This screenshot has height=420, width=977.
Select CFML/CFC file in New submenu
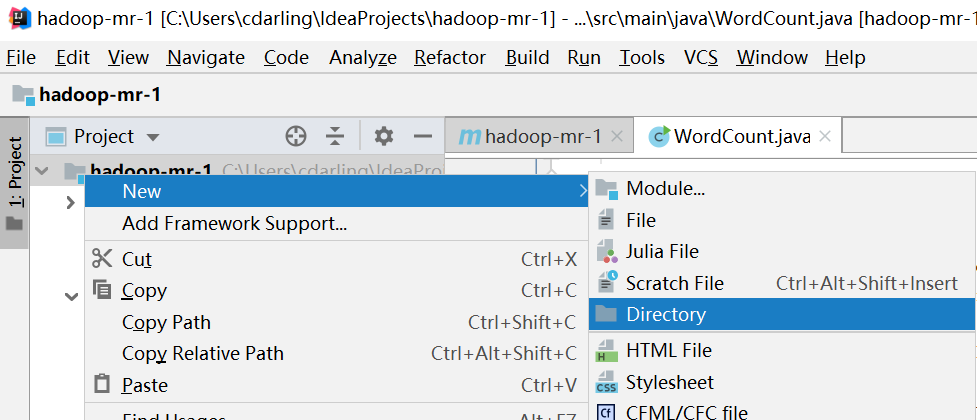pyautogui.click(x=783, y=412)
